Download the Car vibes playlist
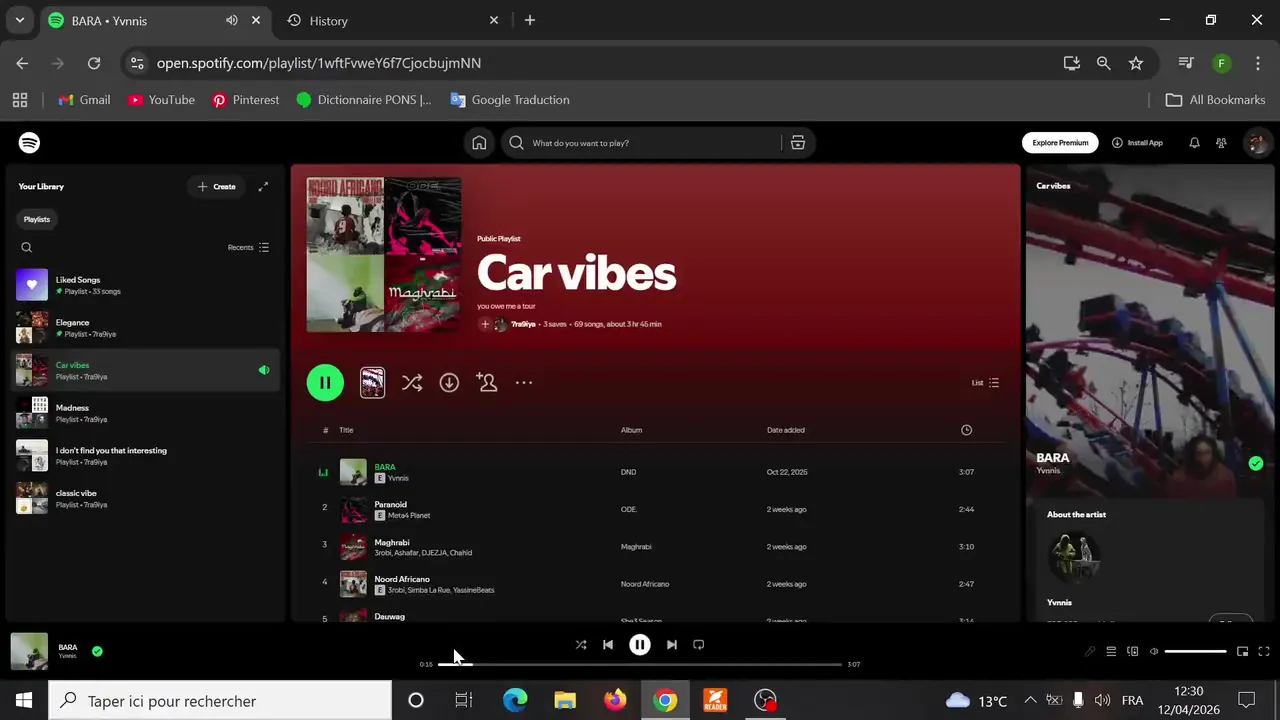This screenshot has width=1280, height=720. tap(449, 383)
